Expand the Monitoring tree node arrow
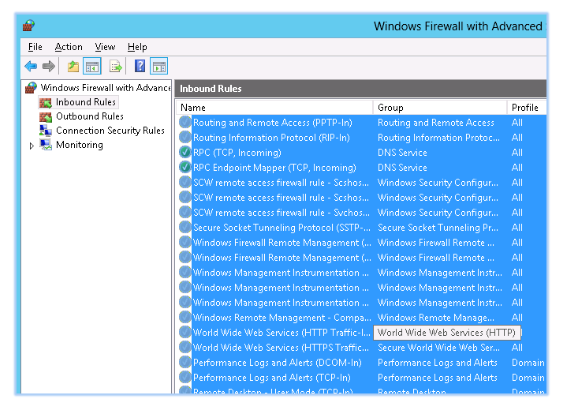 (31, 146)
